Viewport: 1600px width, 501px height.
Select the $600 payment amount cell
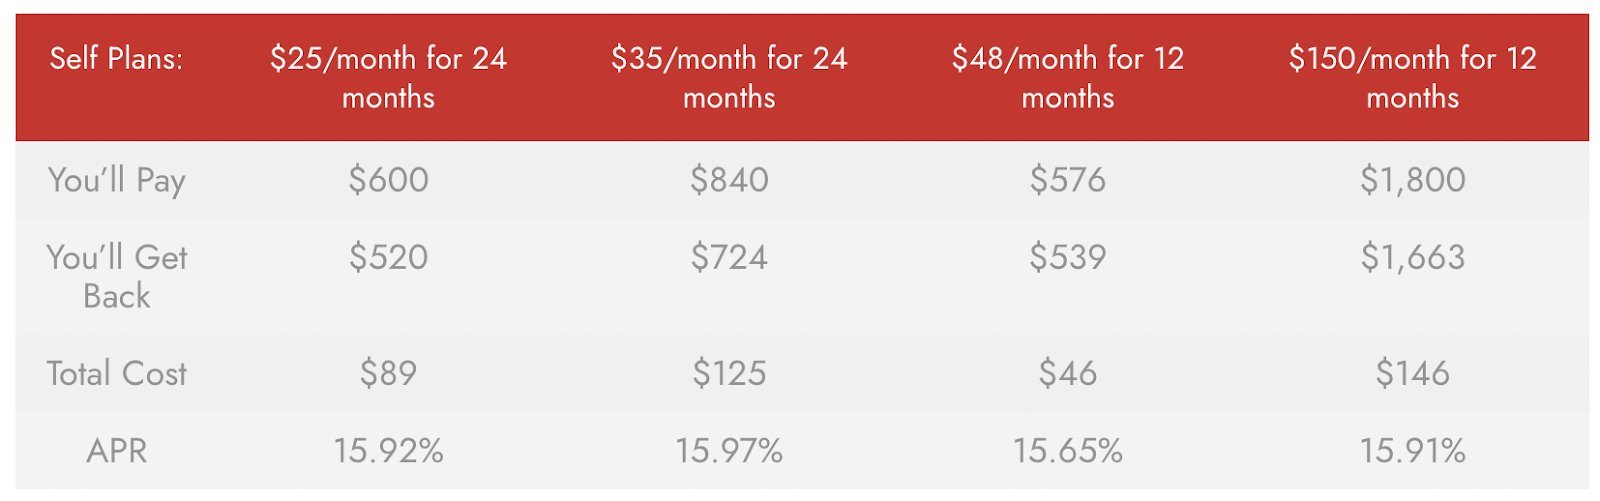388,179
